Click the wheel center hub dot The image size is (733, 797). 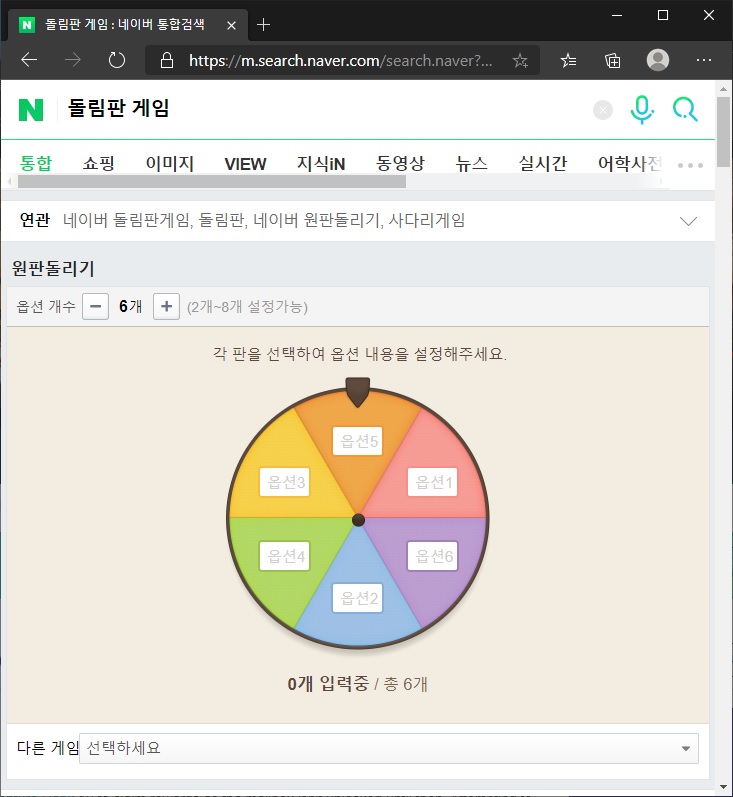358,519
